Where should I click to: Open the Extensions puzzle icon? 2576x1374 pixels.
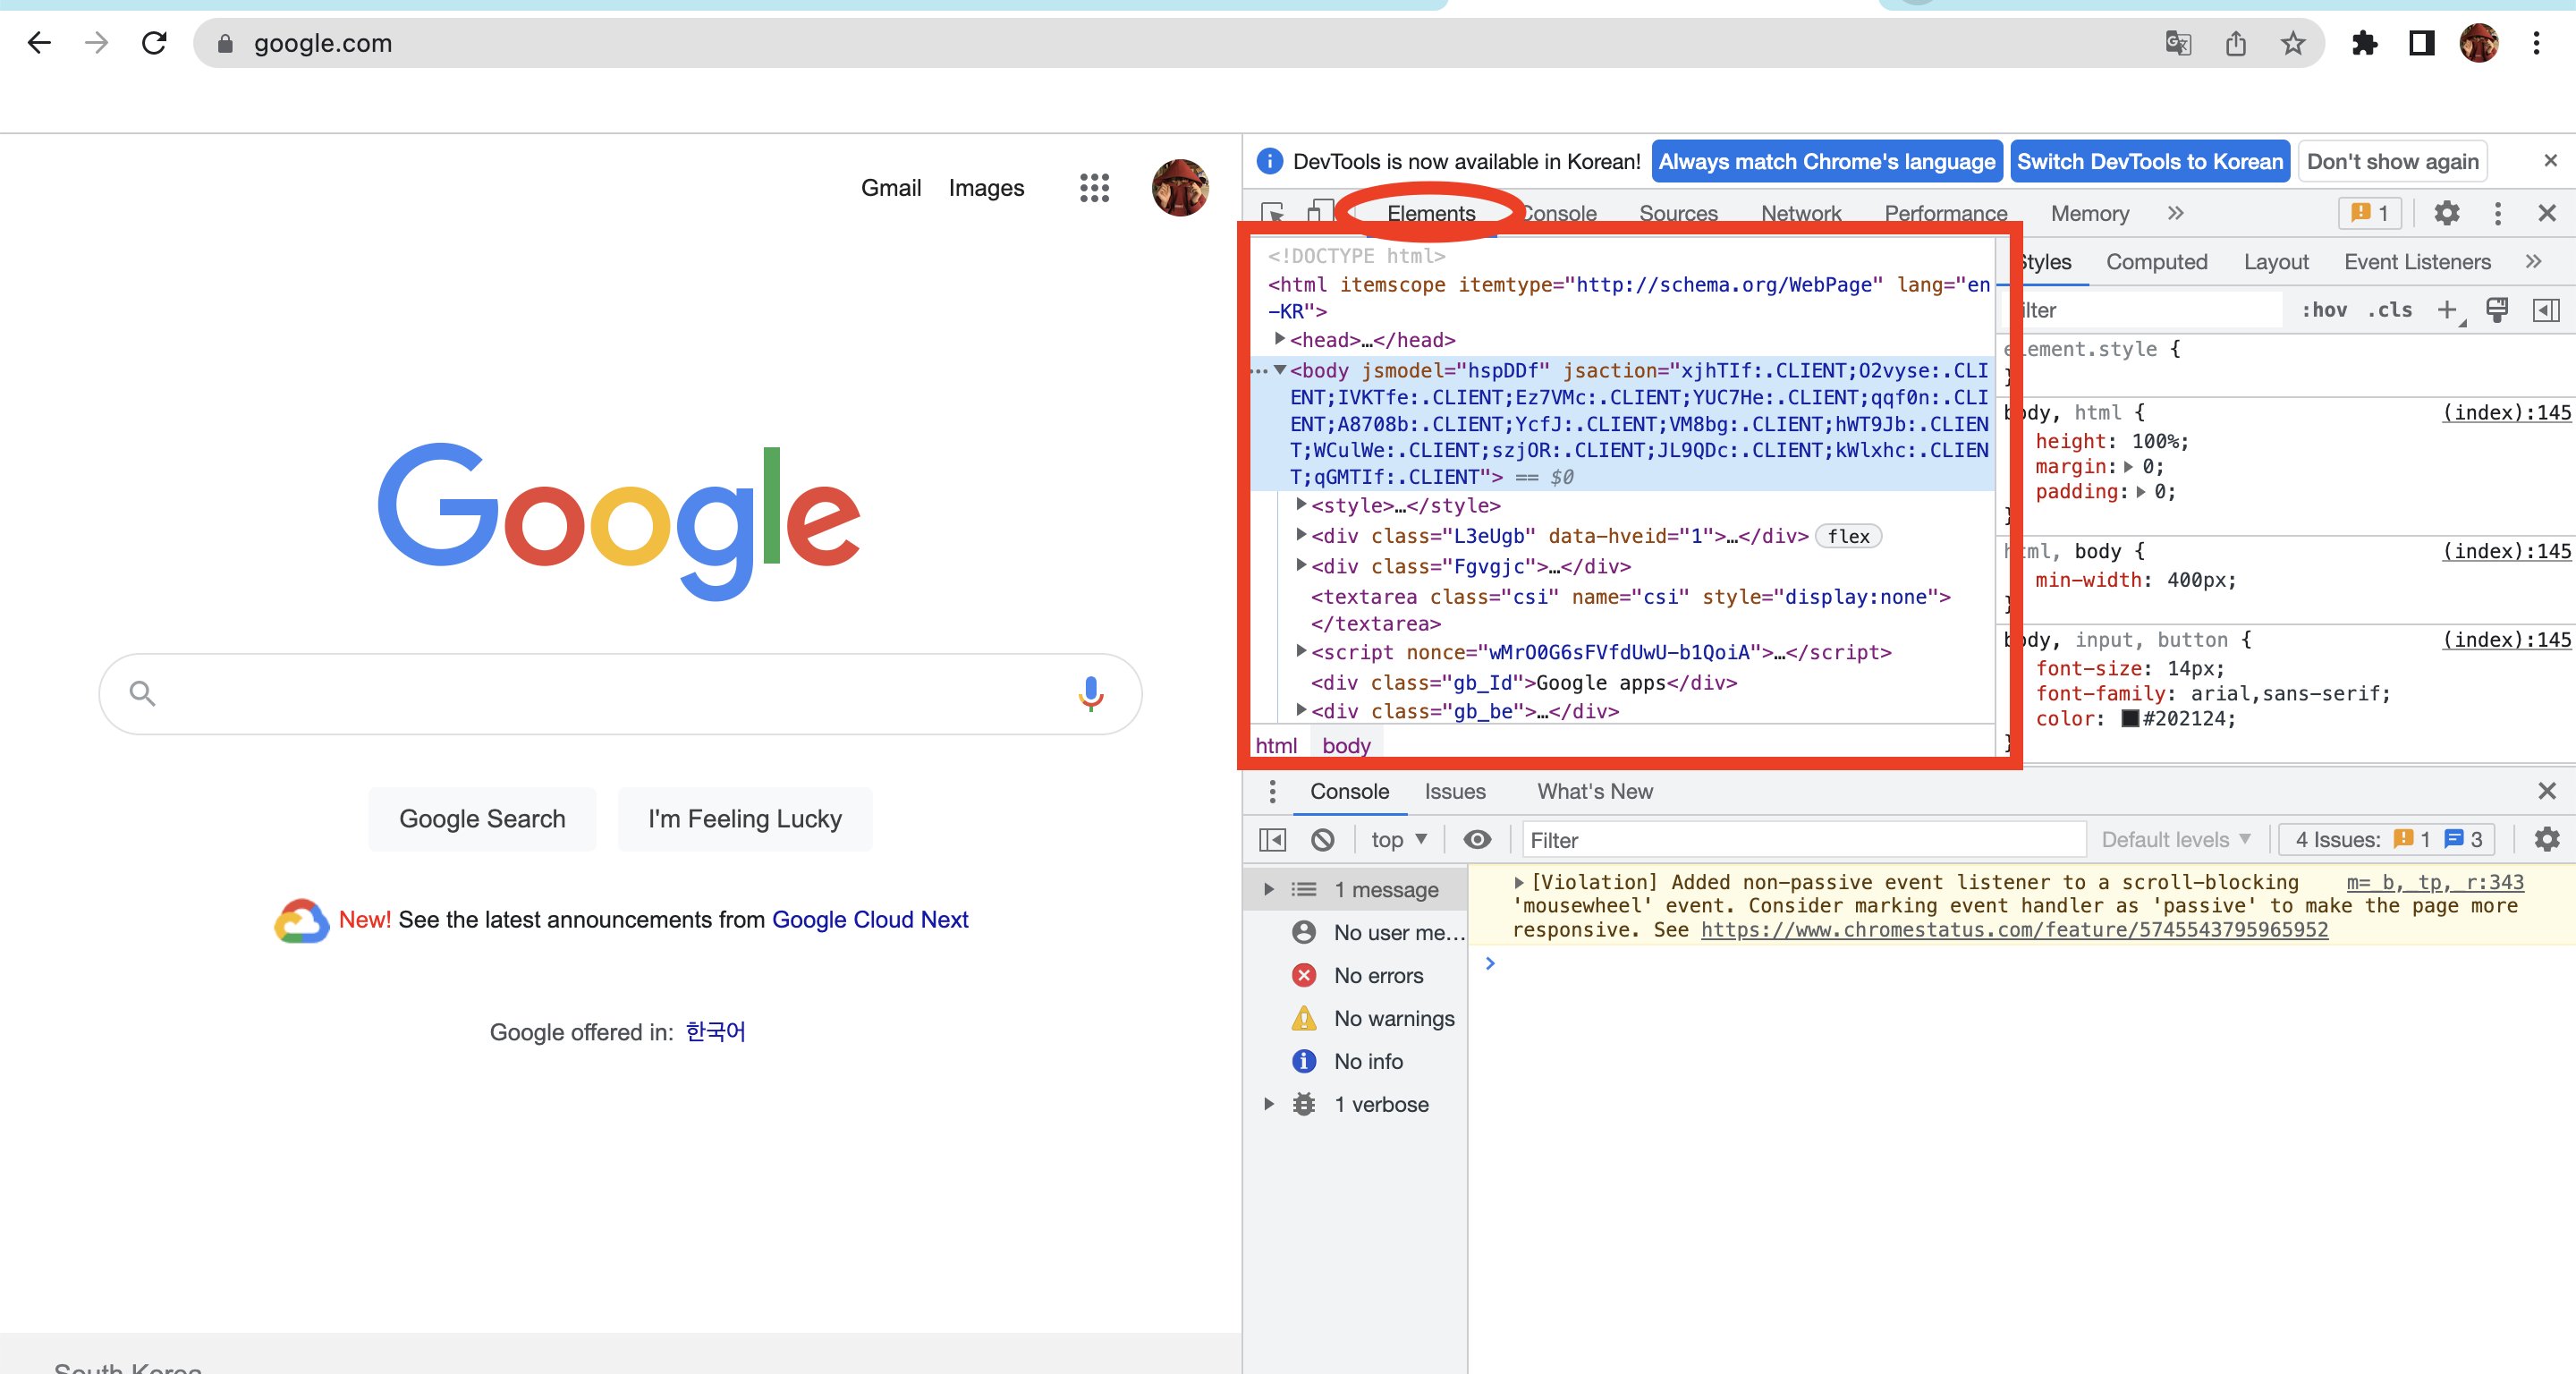click(2365, 43)
